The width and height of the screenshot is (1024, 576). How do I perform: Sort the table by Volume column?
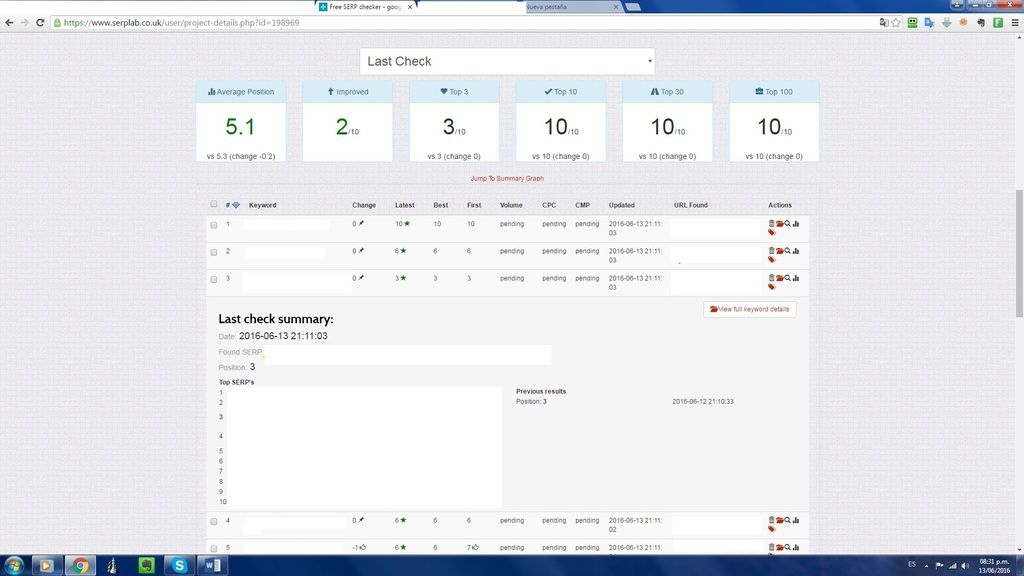511,205
